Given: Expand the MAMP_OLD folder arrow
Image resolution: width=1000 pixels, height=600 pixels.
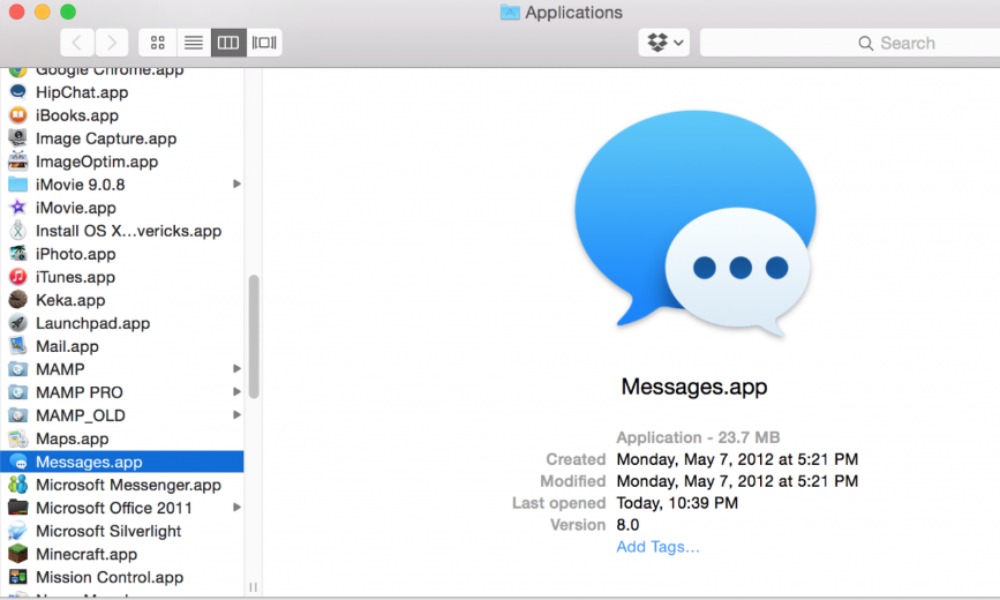Looking at the screenshot, I should pyautogui.click(x=237, y=414).
